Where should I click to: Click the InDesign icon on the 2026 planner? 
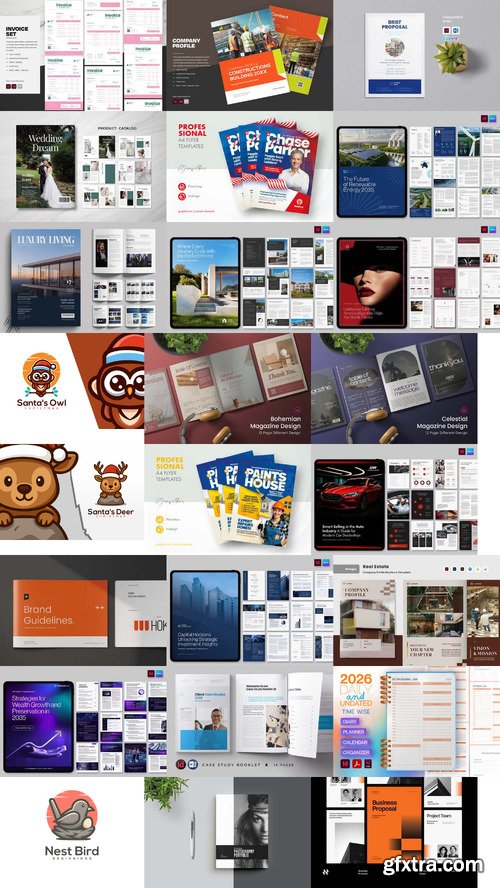click(x=345, y=764)
